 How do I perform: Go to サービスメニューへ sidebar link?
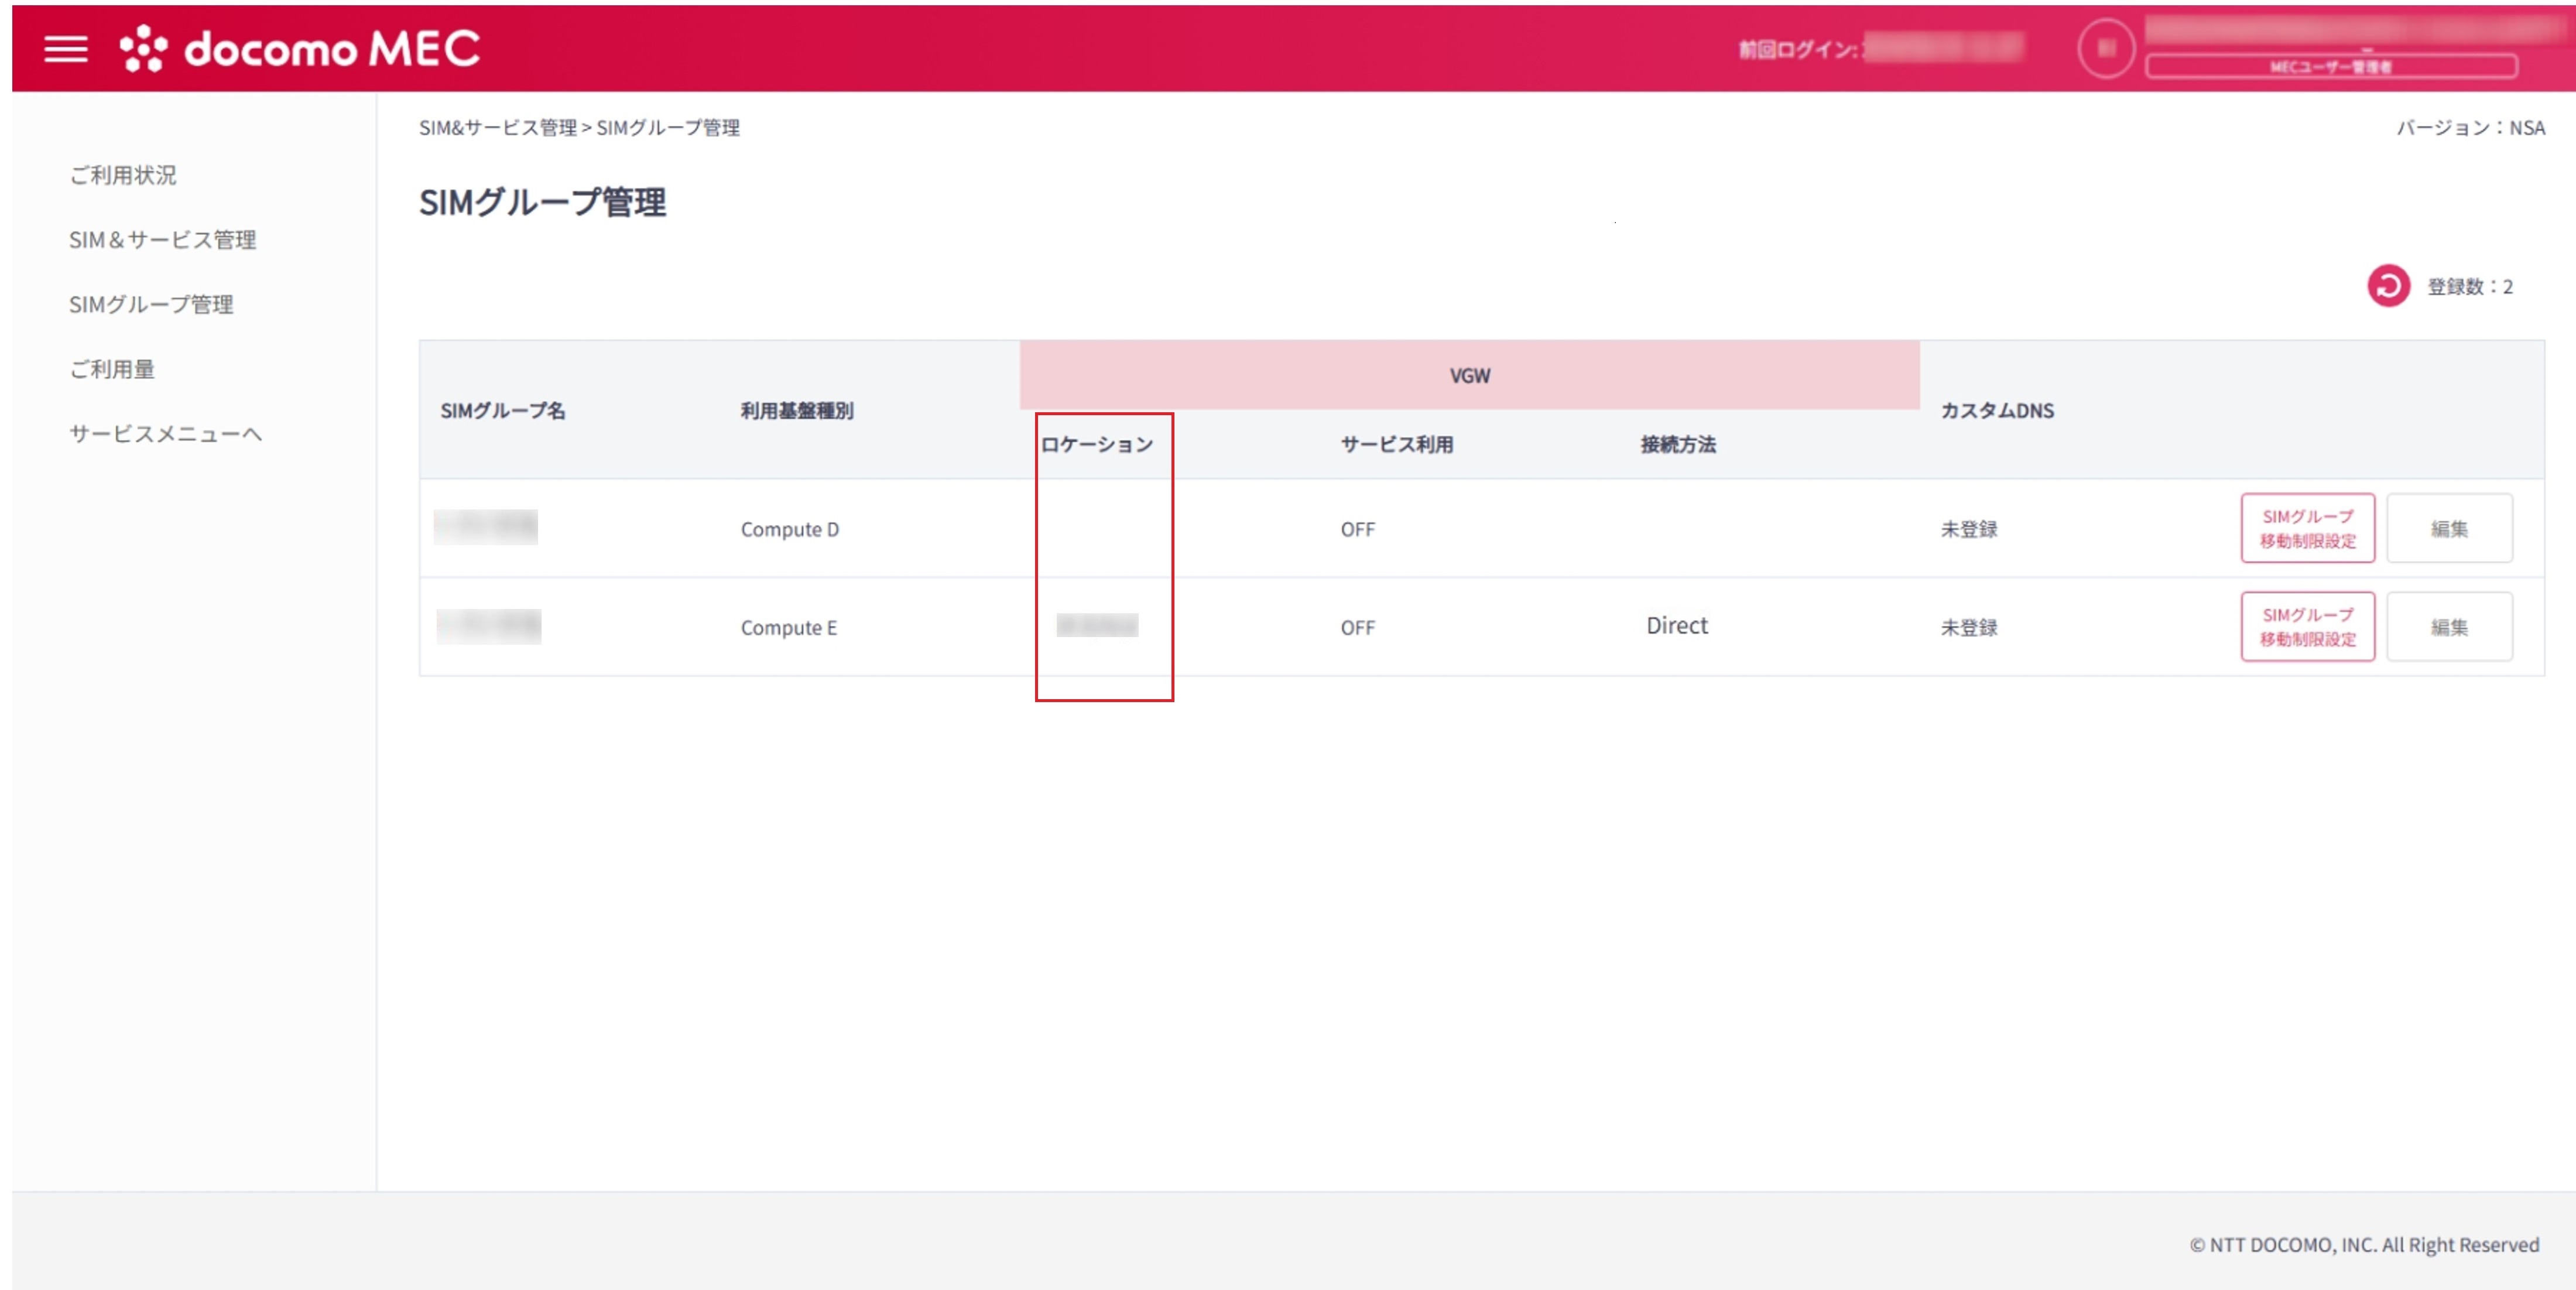[x=166, y=434]
